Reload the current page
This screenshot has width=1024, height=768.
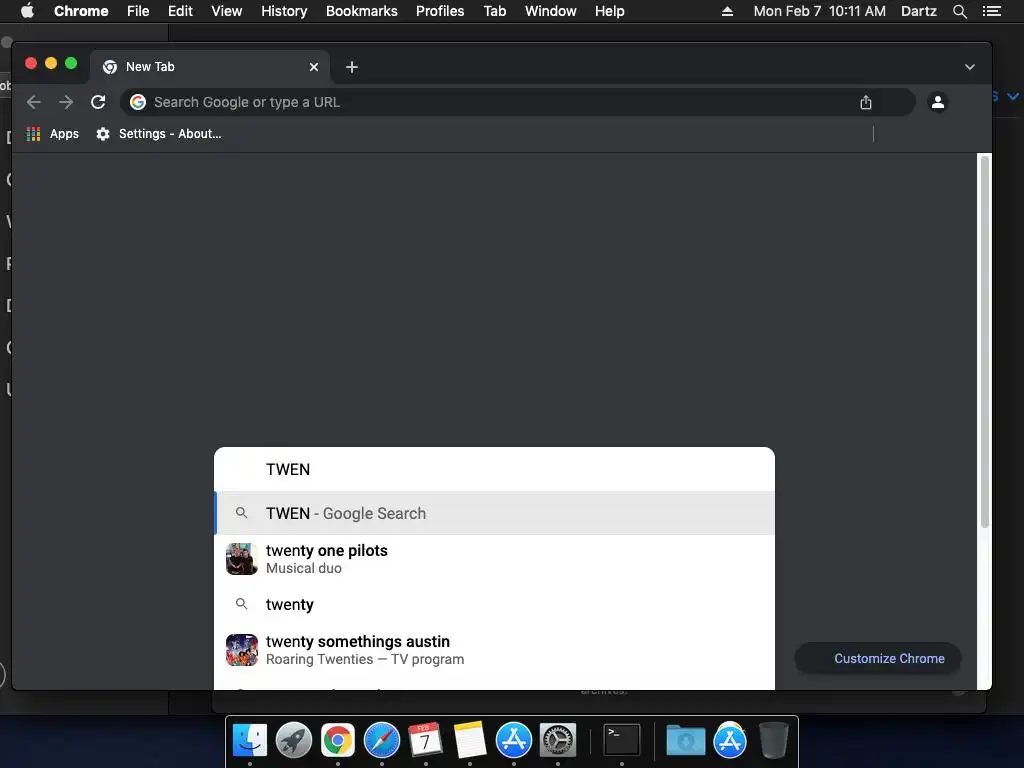pos(98,102)
